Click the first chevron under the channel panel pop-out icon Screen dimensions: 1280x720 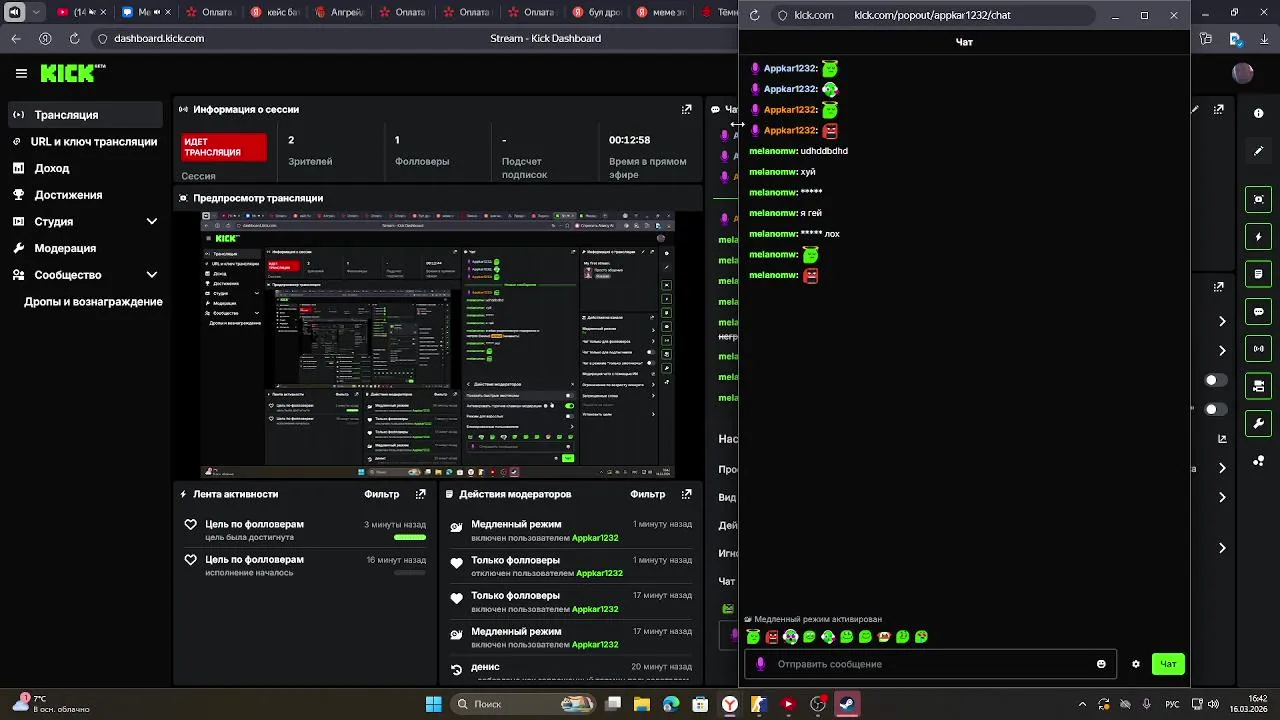[x=1222, y=321]
